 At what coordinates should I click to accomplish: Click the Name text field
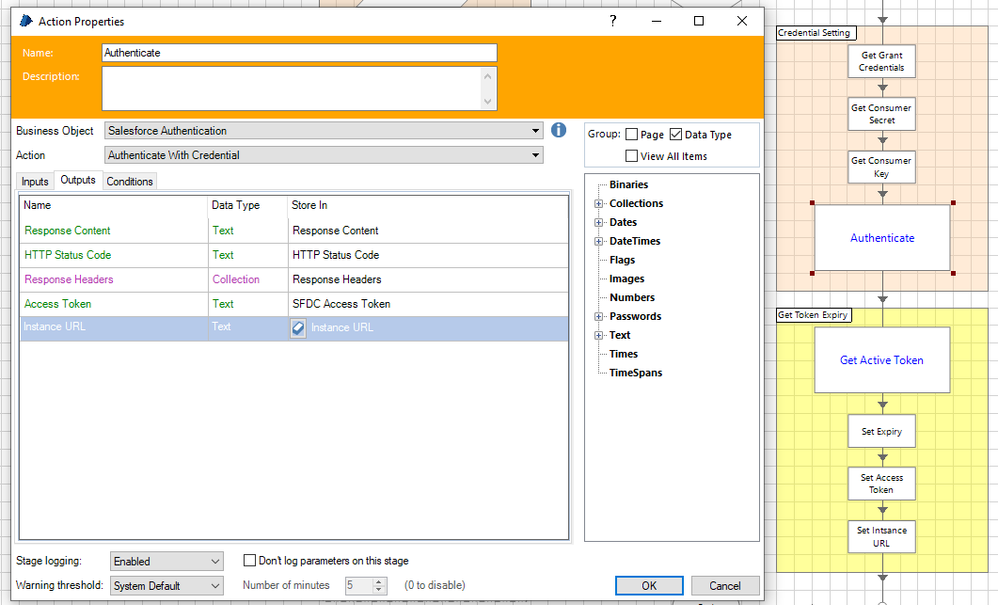(299, 53)
